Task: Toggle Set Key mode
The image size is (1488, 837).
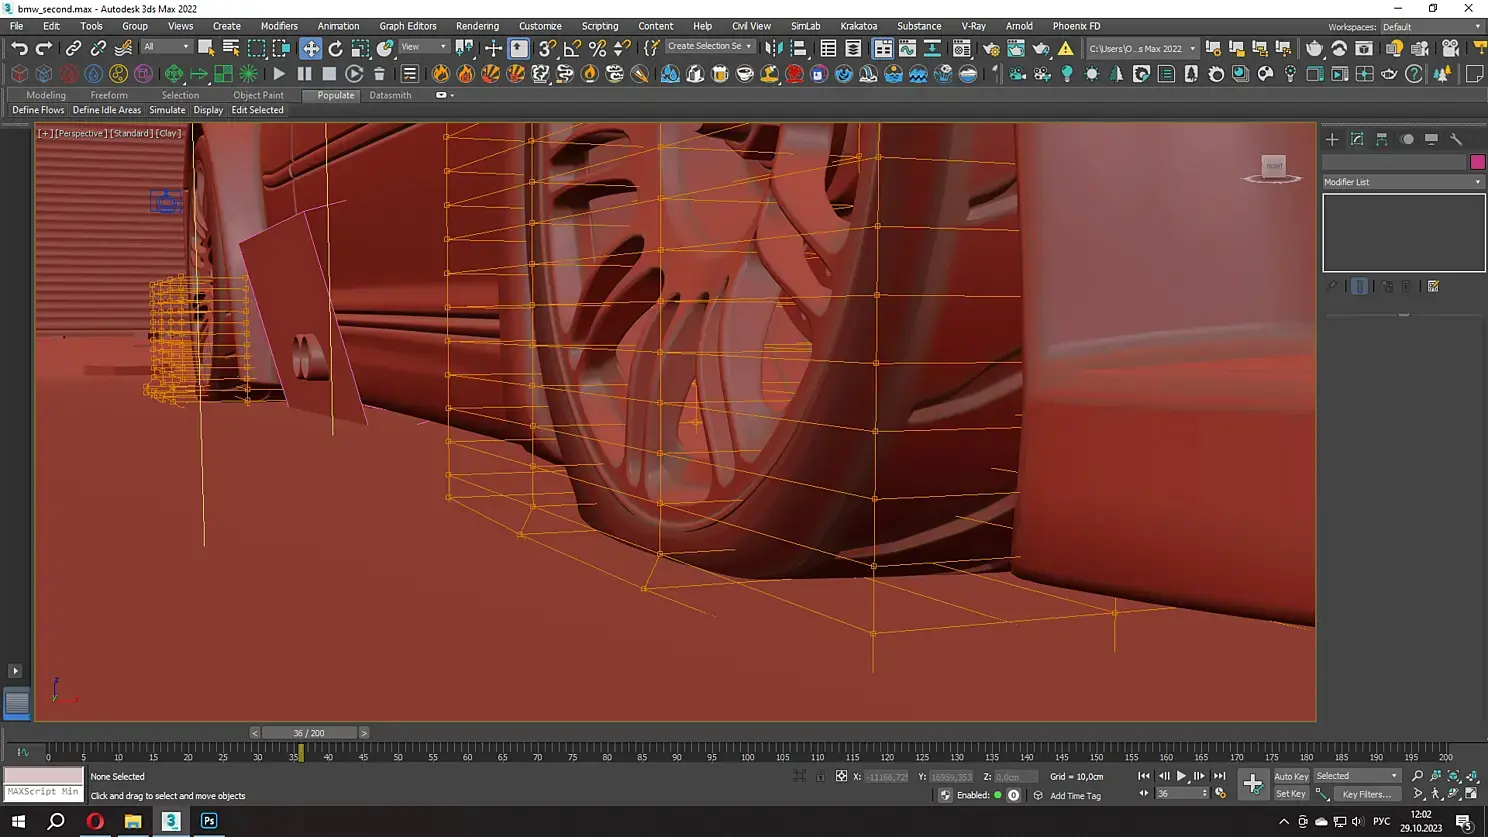Action: (1290, 794)
